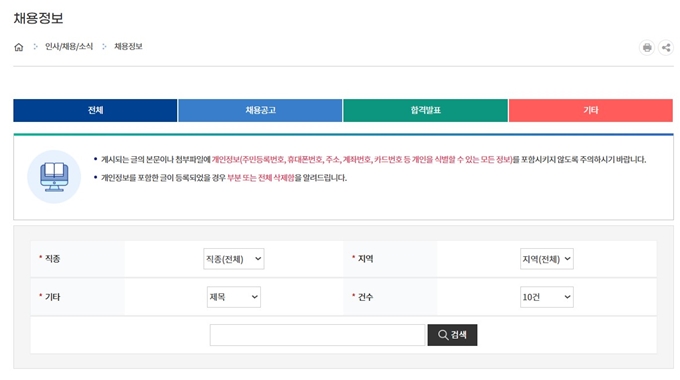680x380 pixels.
Task: Open the computer book notice icon
Action: click(54, 177)
